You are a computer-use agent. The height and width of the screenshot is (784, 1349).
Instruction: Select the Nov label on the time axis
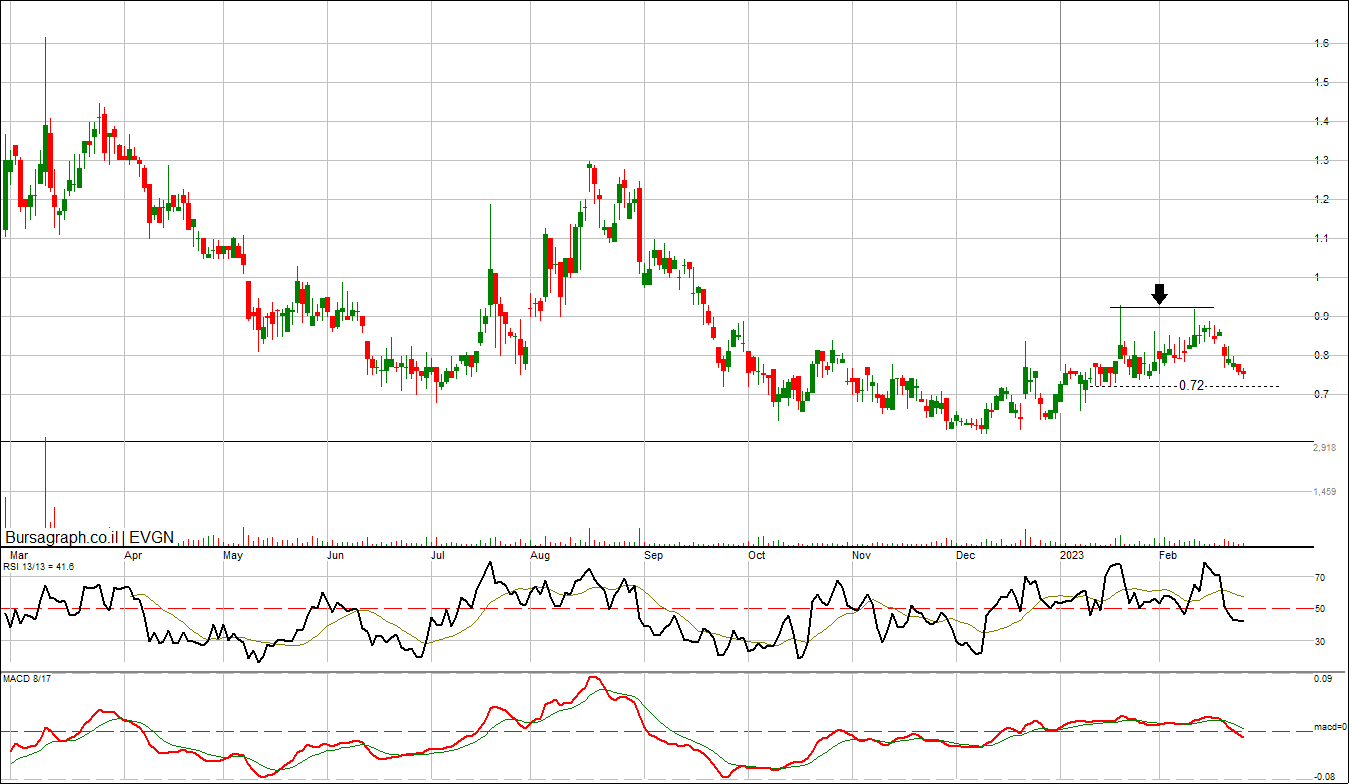point(861,554)
